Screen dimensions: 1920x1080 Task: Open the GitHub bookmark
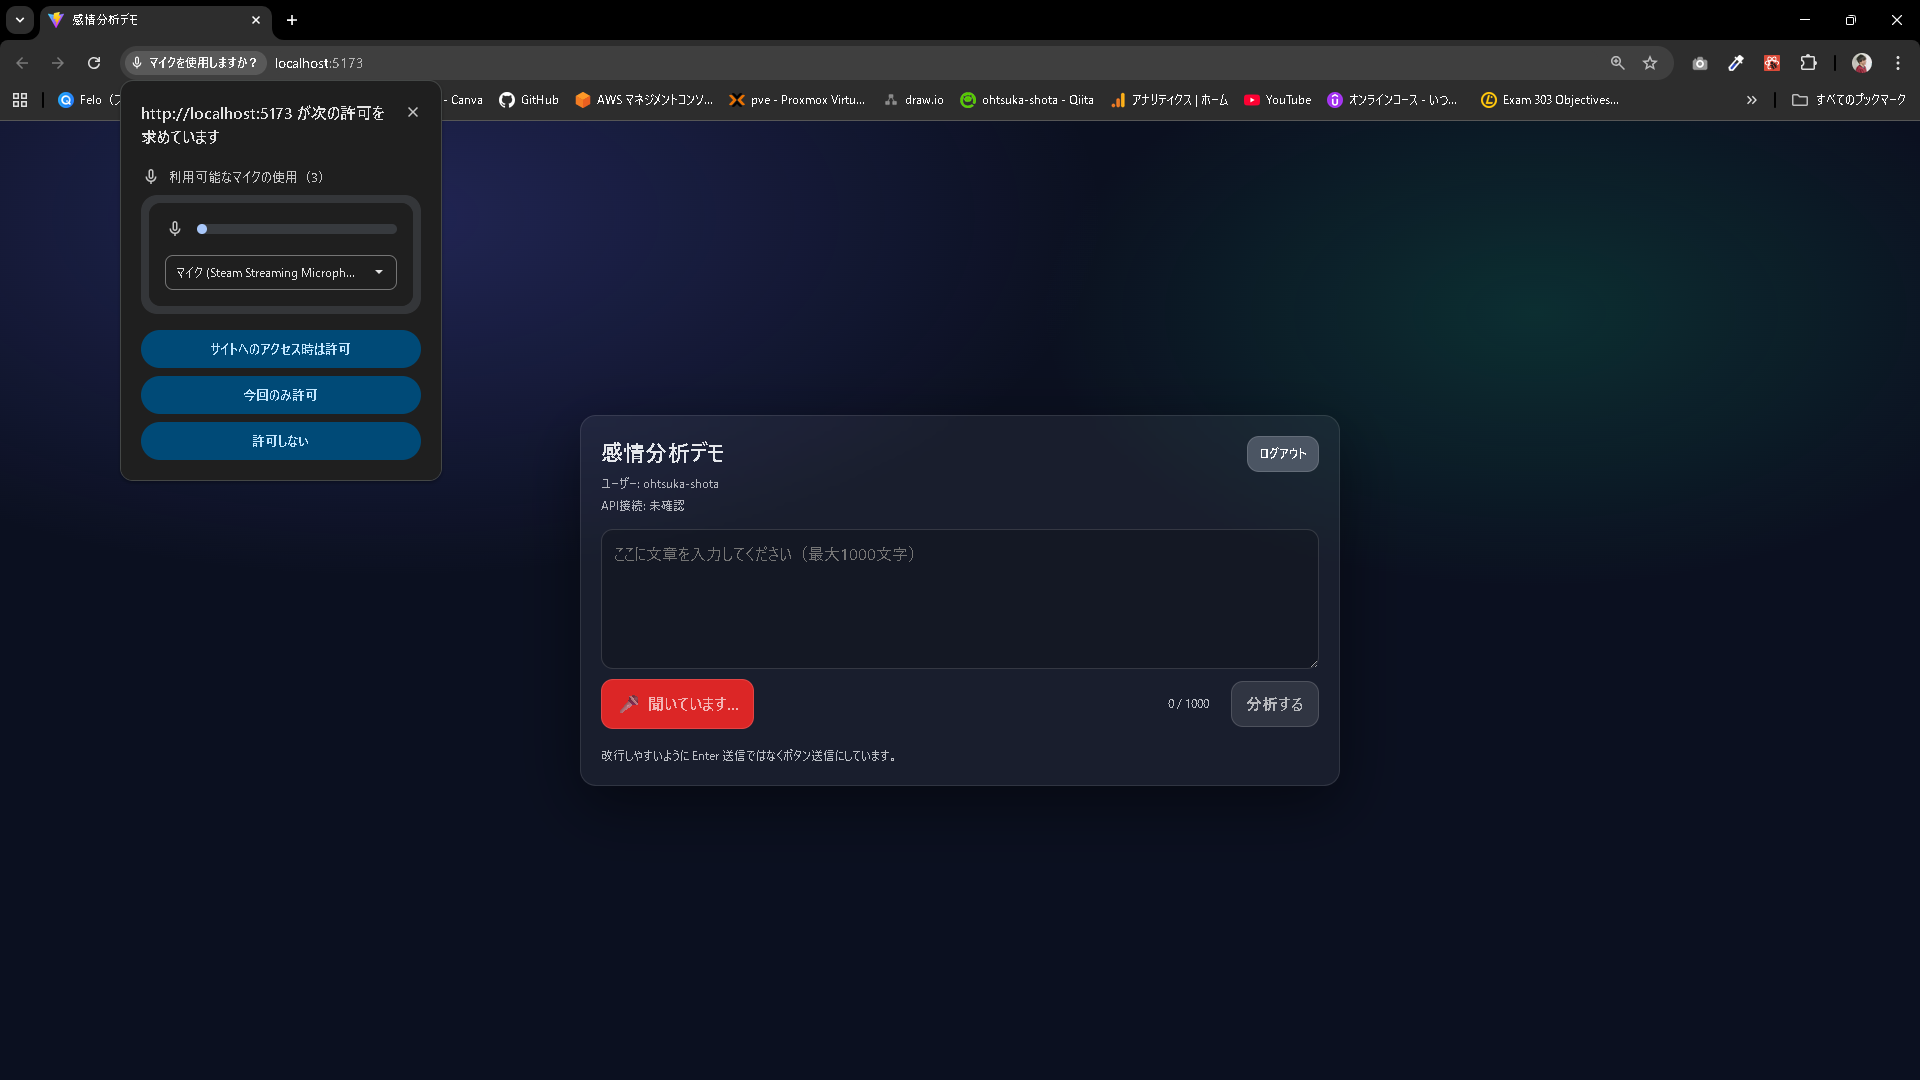[529, 100]
